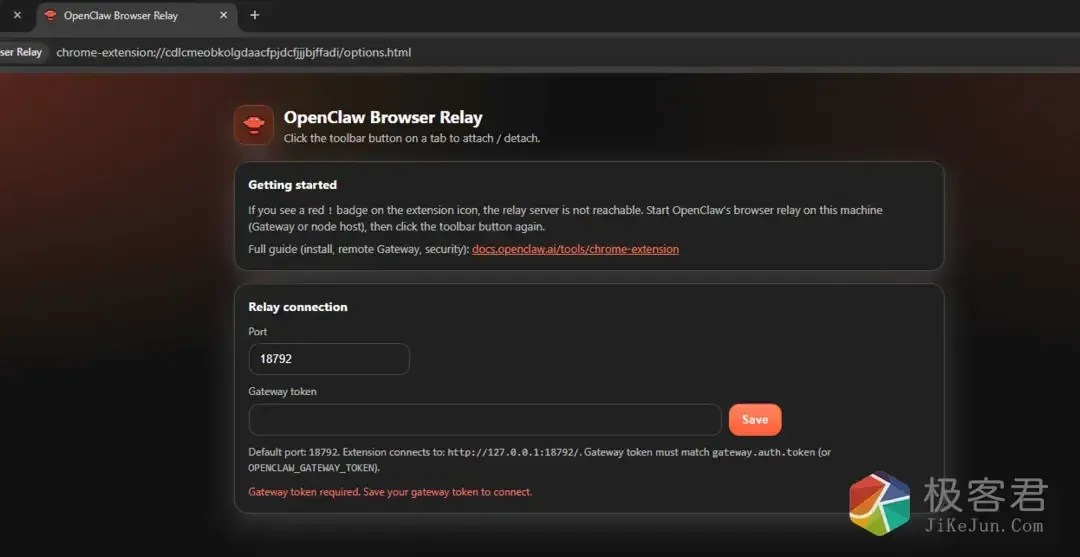Image resolution: width=1080 pixels, height=557 pixels.
Task: Click the OpenClaw Browser Relay heading
Action: point(383,117)
